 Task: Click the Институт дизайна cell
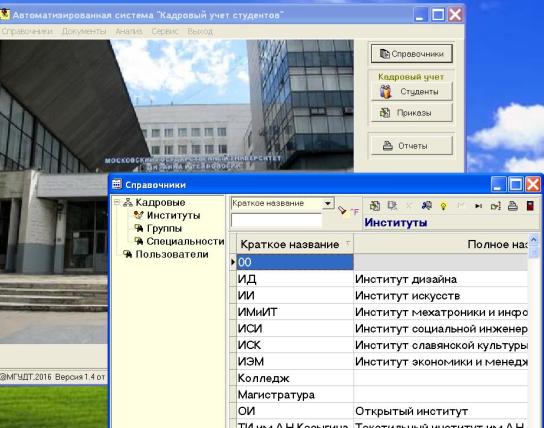coord(441,279)
